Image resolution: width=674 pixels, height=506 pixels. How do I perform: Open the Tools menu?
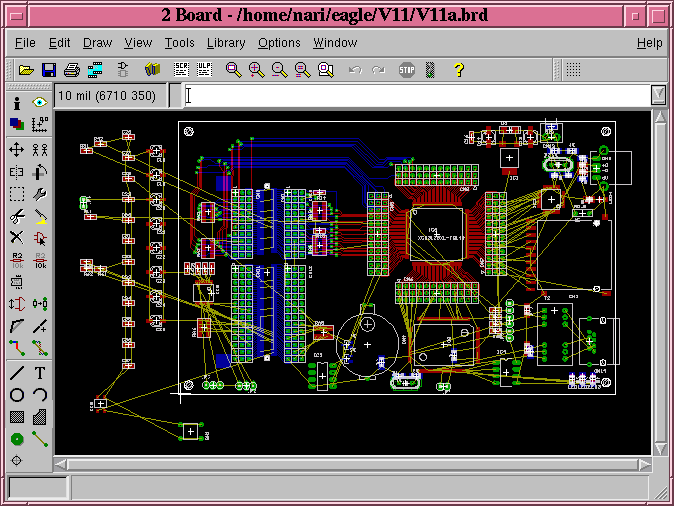180,43
